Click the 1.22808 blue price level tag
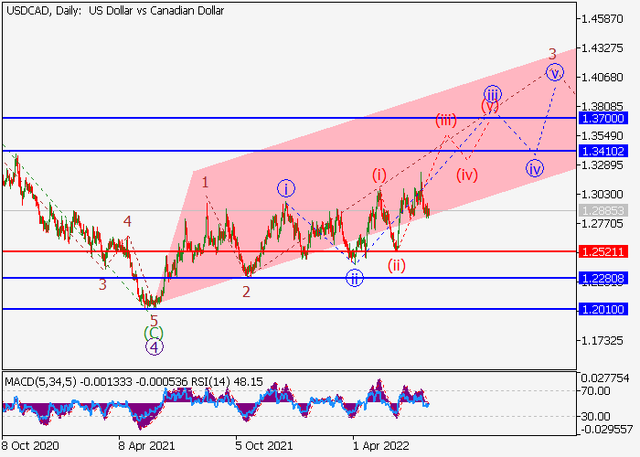The width and height of the screenshot is (640, 457). click(x=603, y=278)
